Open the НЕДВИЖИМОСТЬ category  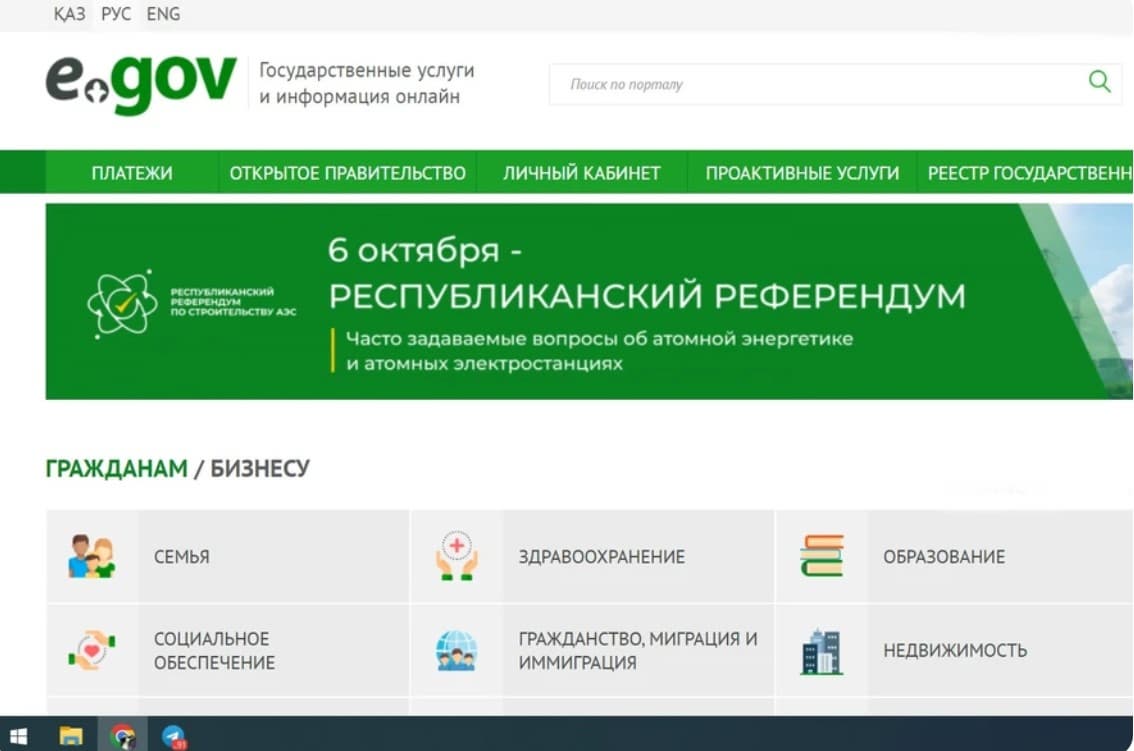954,650
